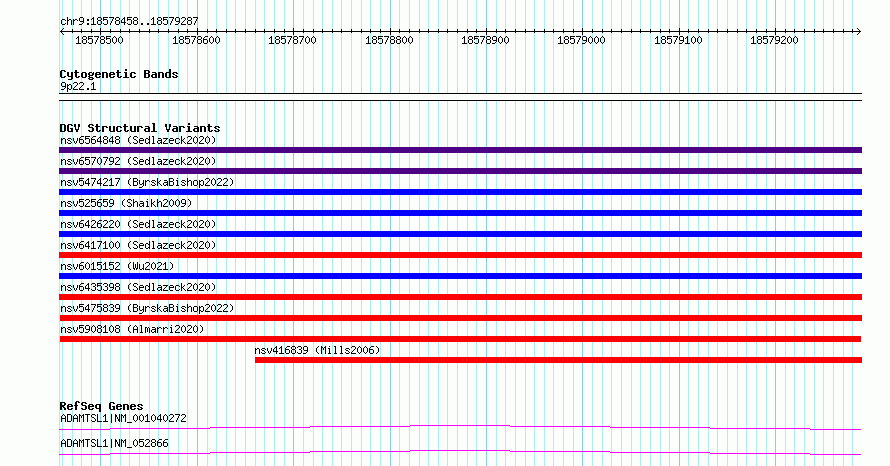Open variant label nsv5474217 (ByrskaBishop2022)
The width and height of the screenshot is (890, 466).
147,182
